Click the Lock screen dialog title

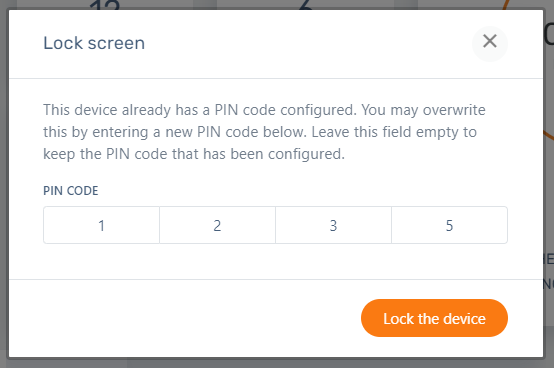94,43
